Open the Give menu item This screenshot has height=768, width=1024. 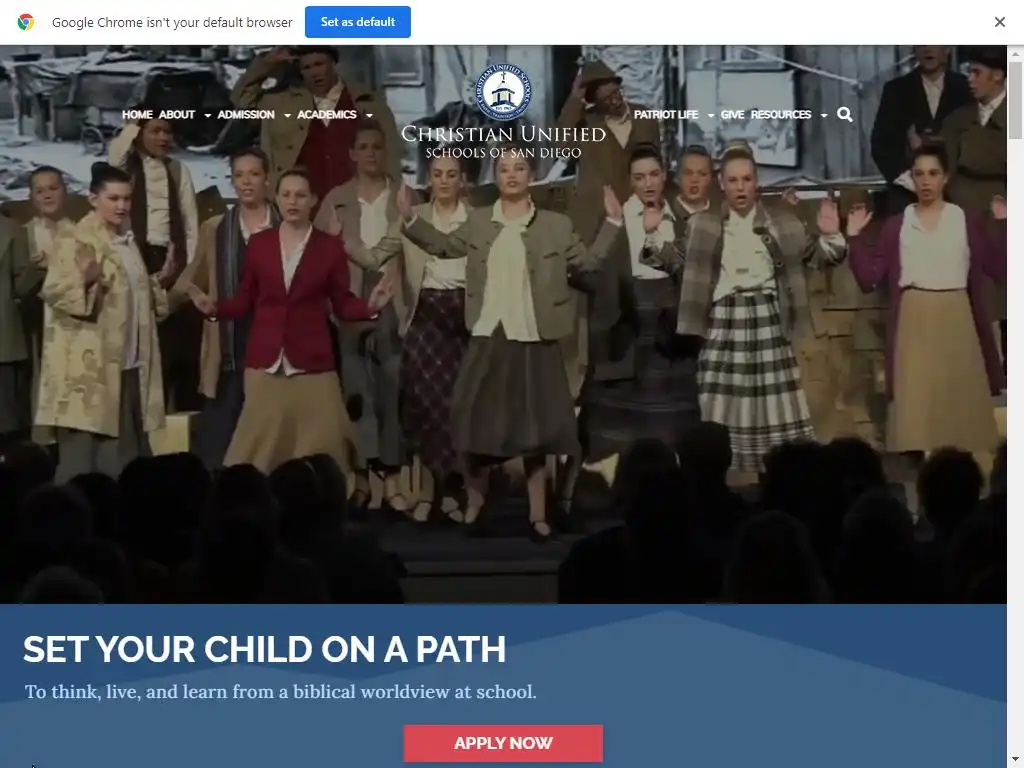[x=732, y=115]
